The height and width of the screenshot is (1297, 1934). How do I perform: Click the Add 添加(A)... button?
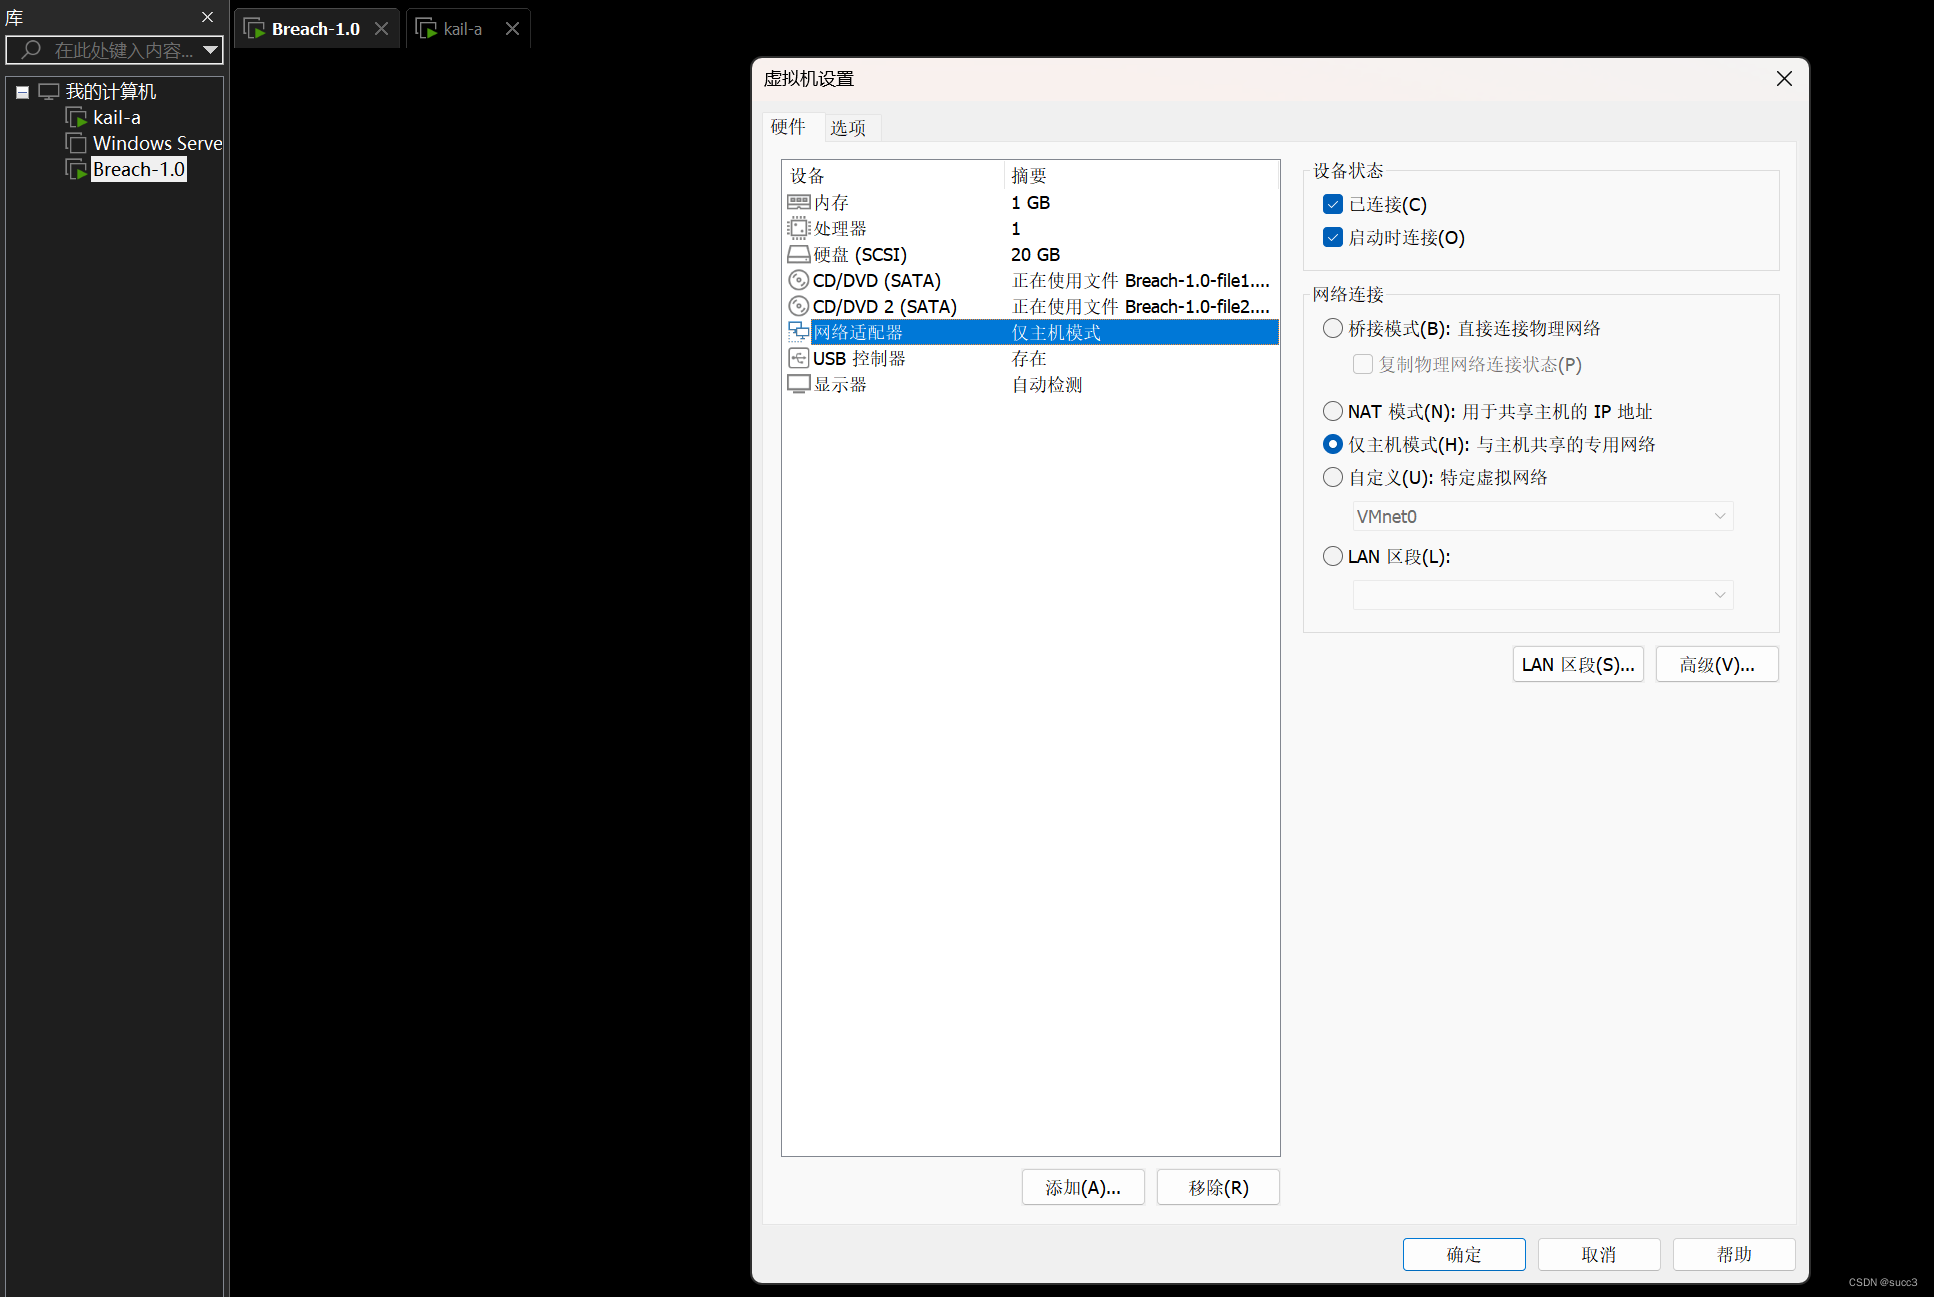tap(1083, 1188)
